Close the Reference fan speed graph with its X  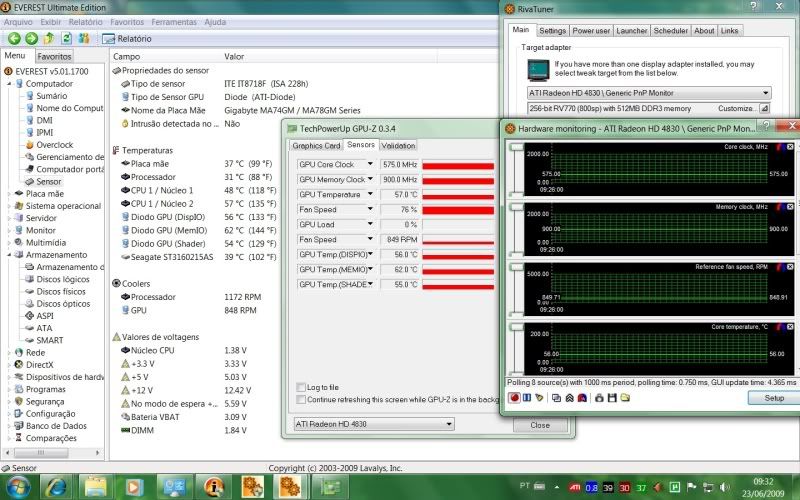coord(790,267)
